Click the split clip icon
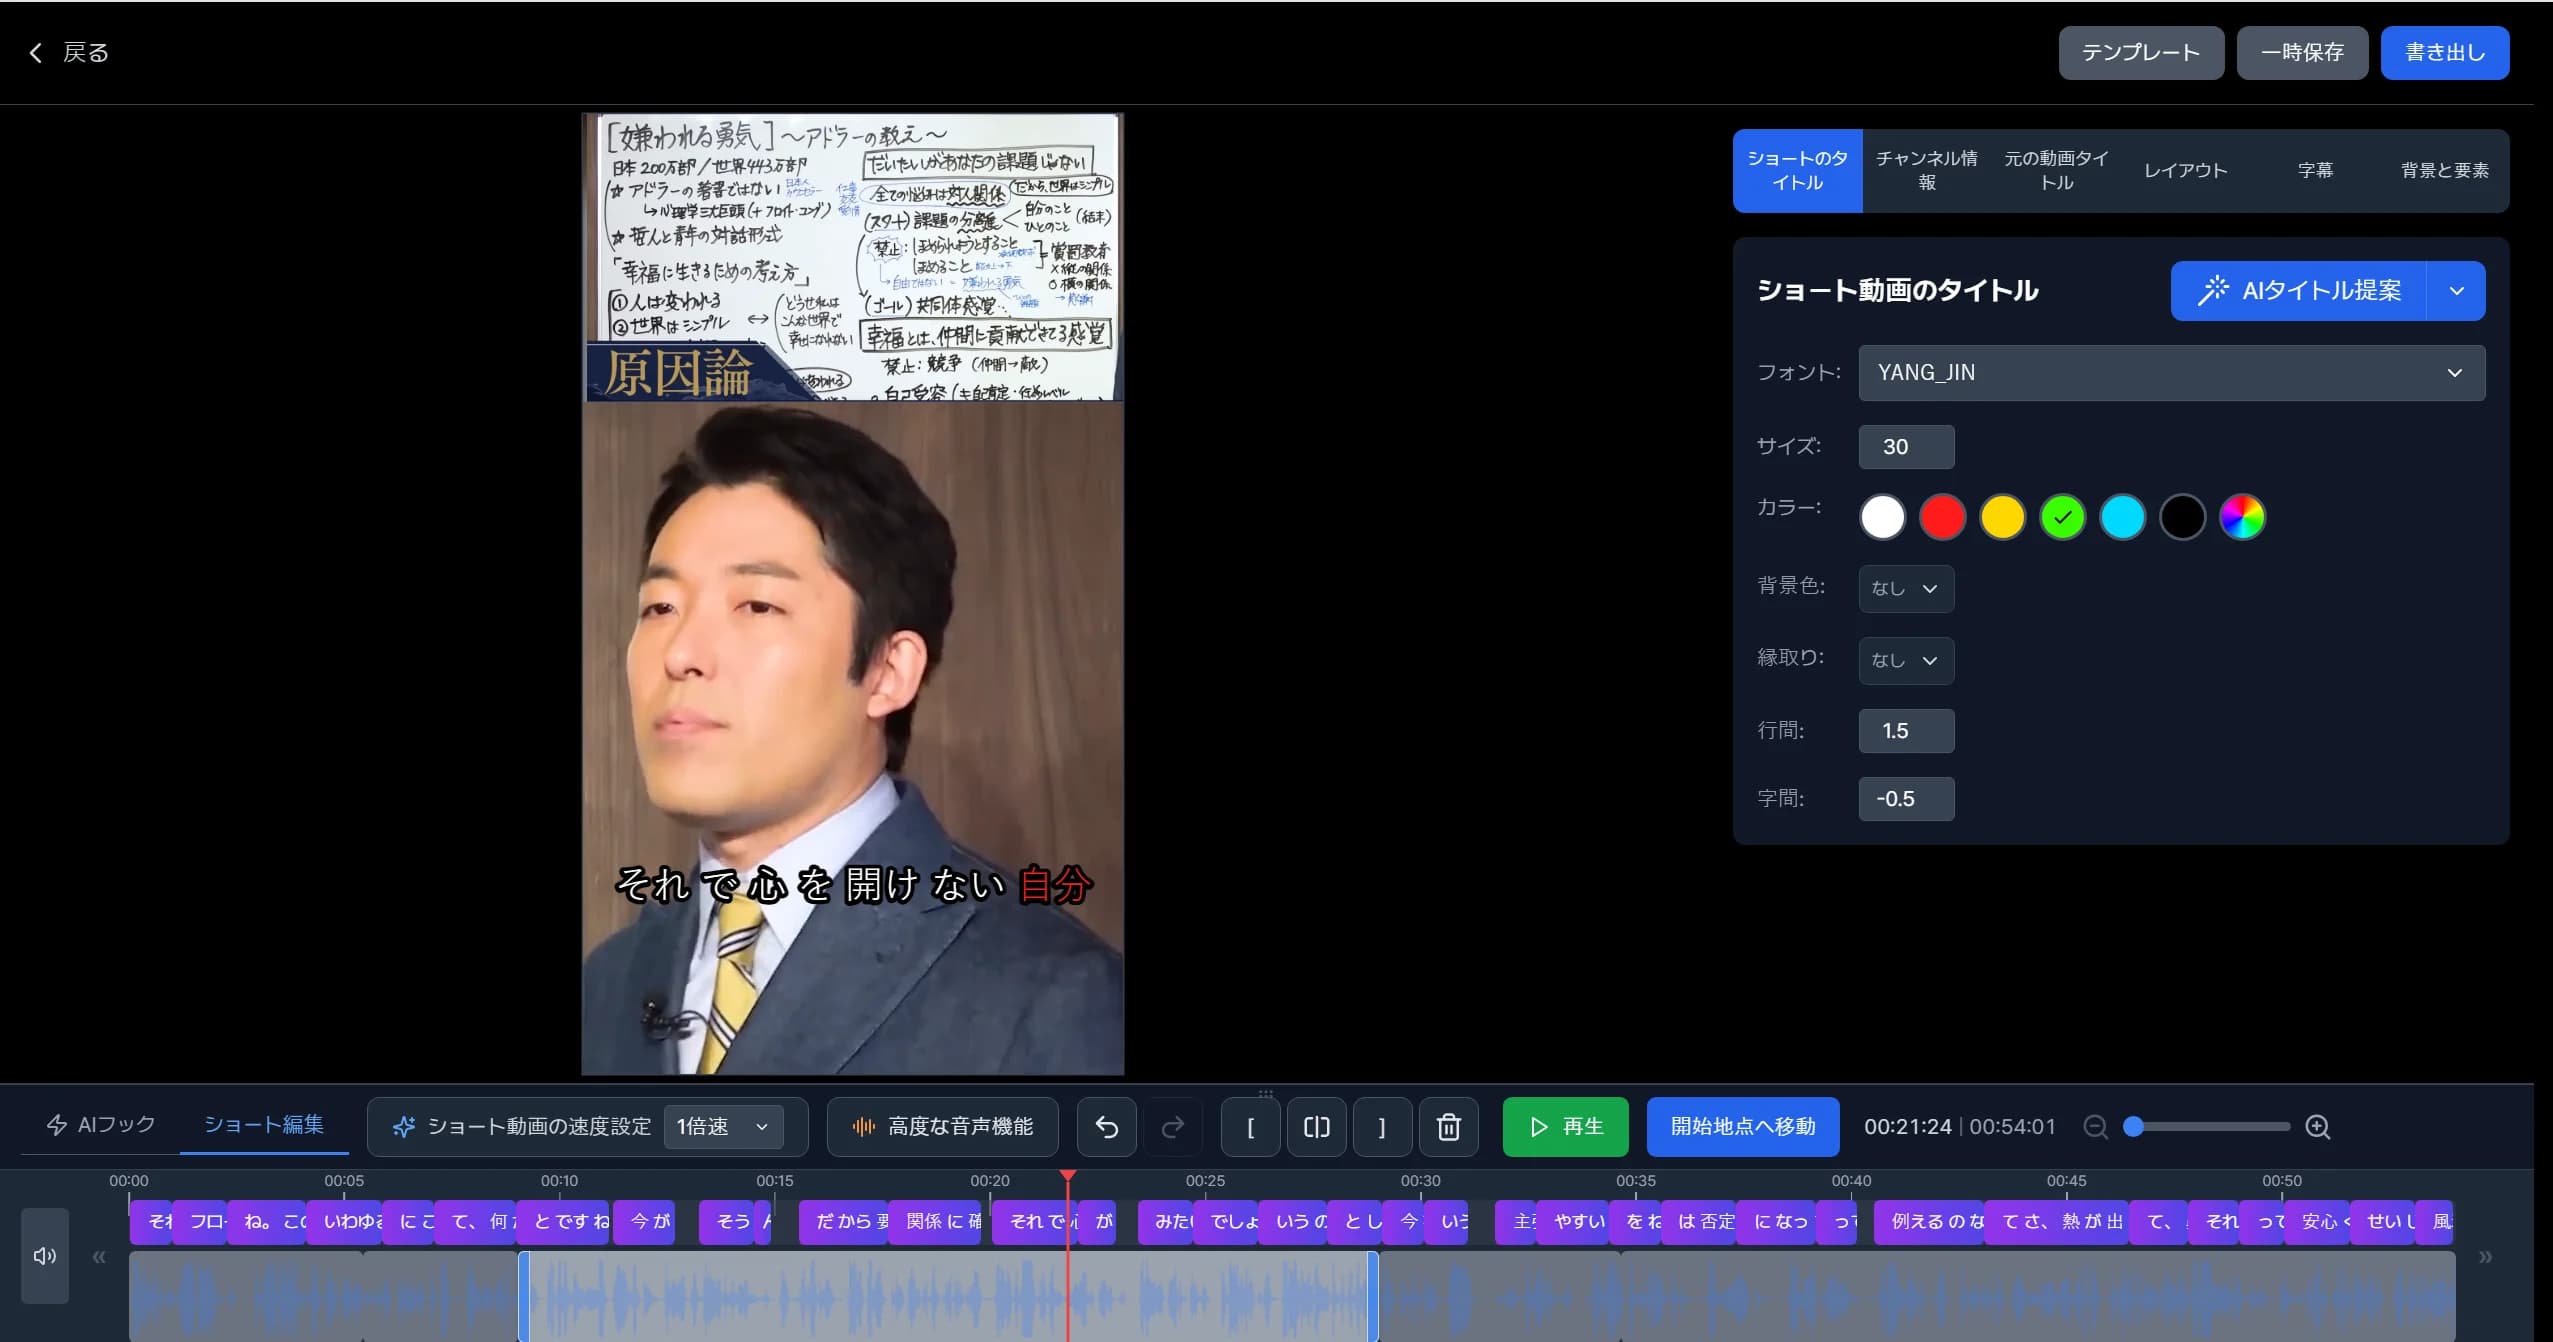 coord(1315,1126)
